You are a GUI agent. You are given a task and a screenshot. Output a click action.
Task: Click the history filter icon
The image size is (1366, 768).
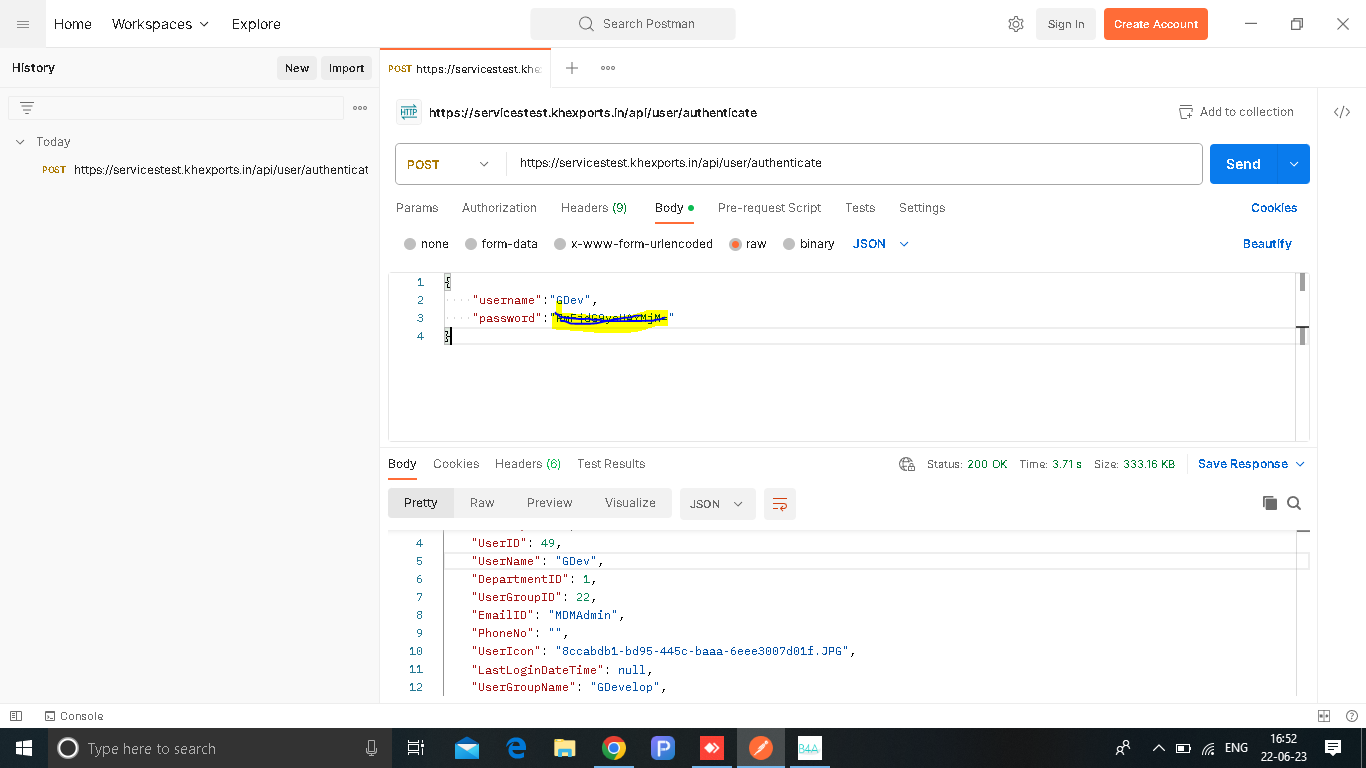(x=27, y=108)
